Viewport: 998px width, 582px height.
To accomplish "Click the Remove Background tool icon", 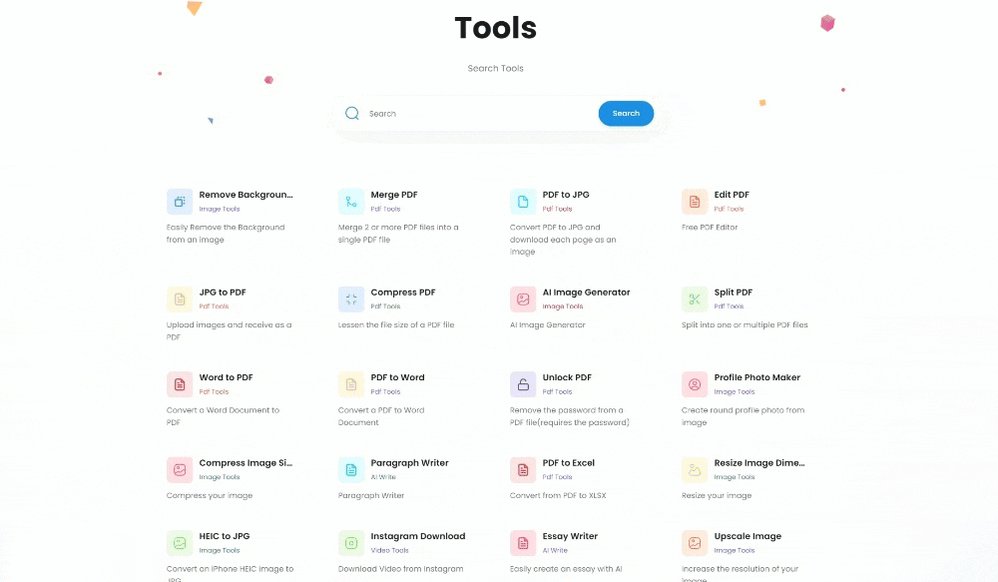I will click(x=179, y=201).
